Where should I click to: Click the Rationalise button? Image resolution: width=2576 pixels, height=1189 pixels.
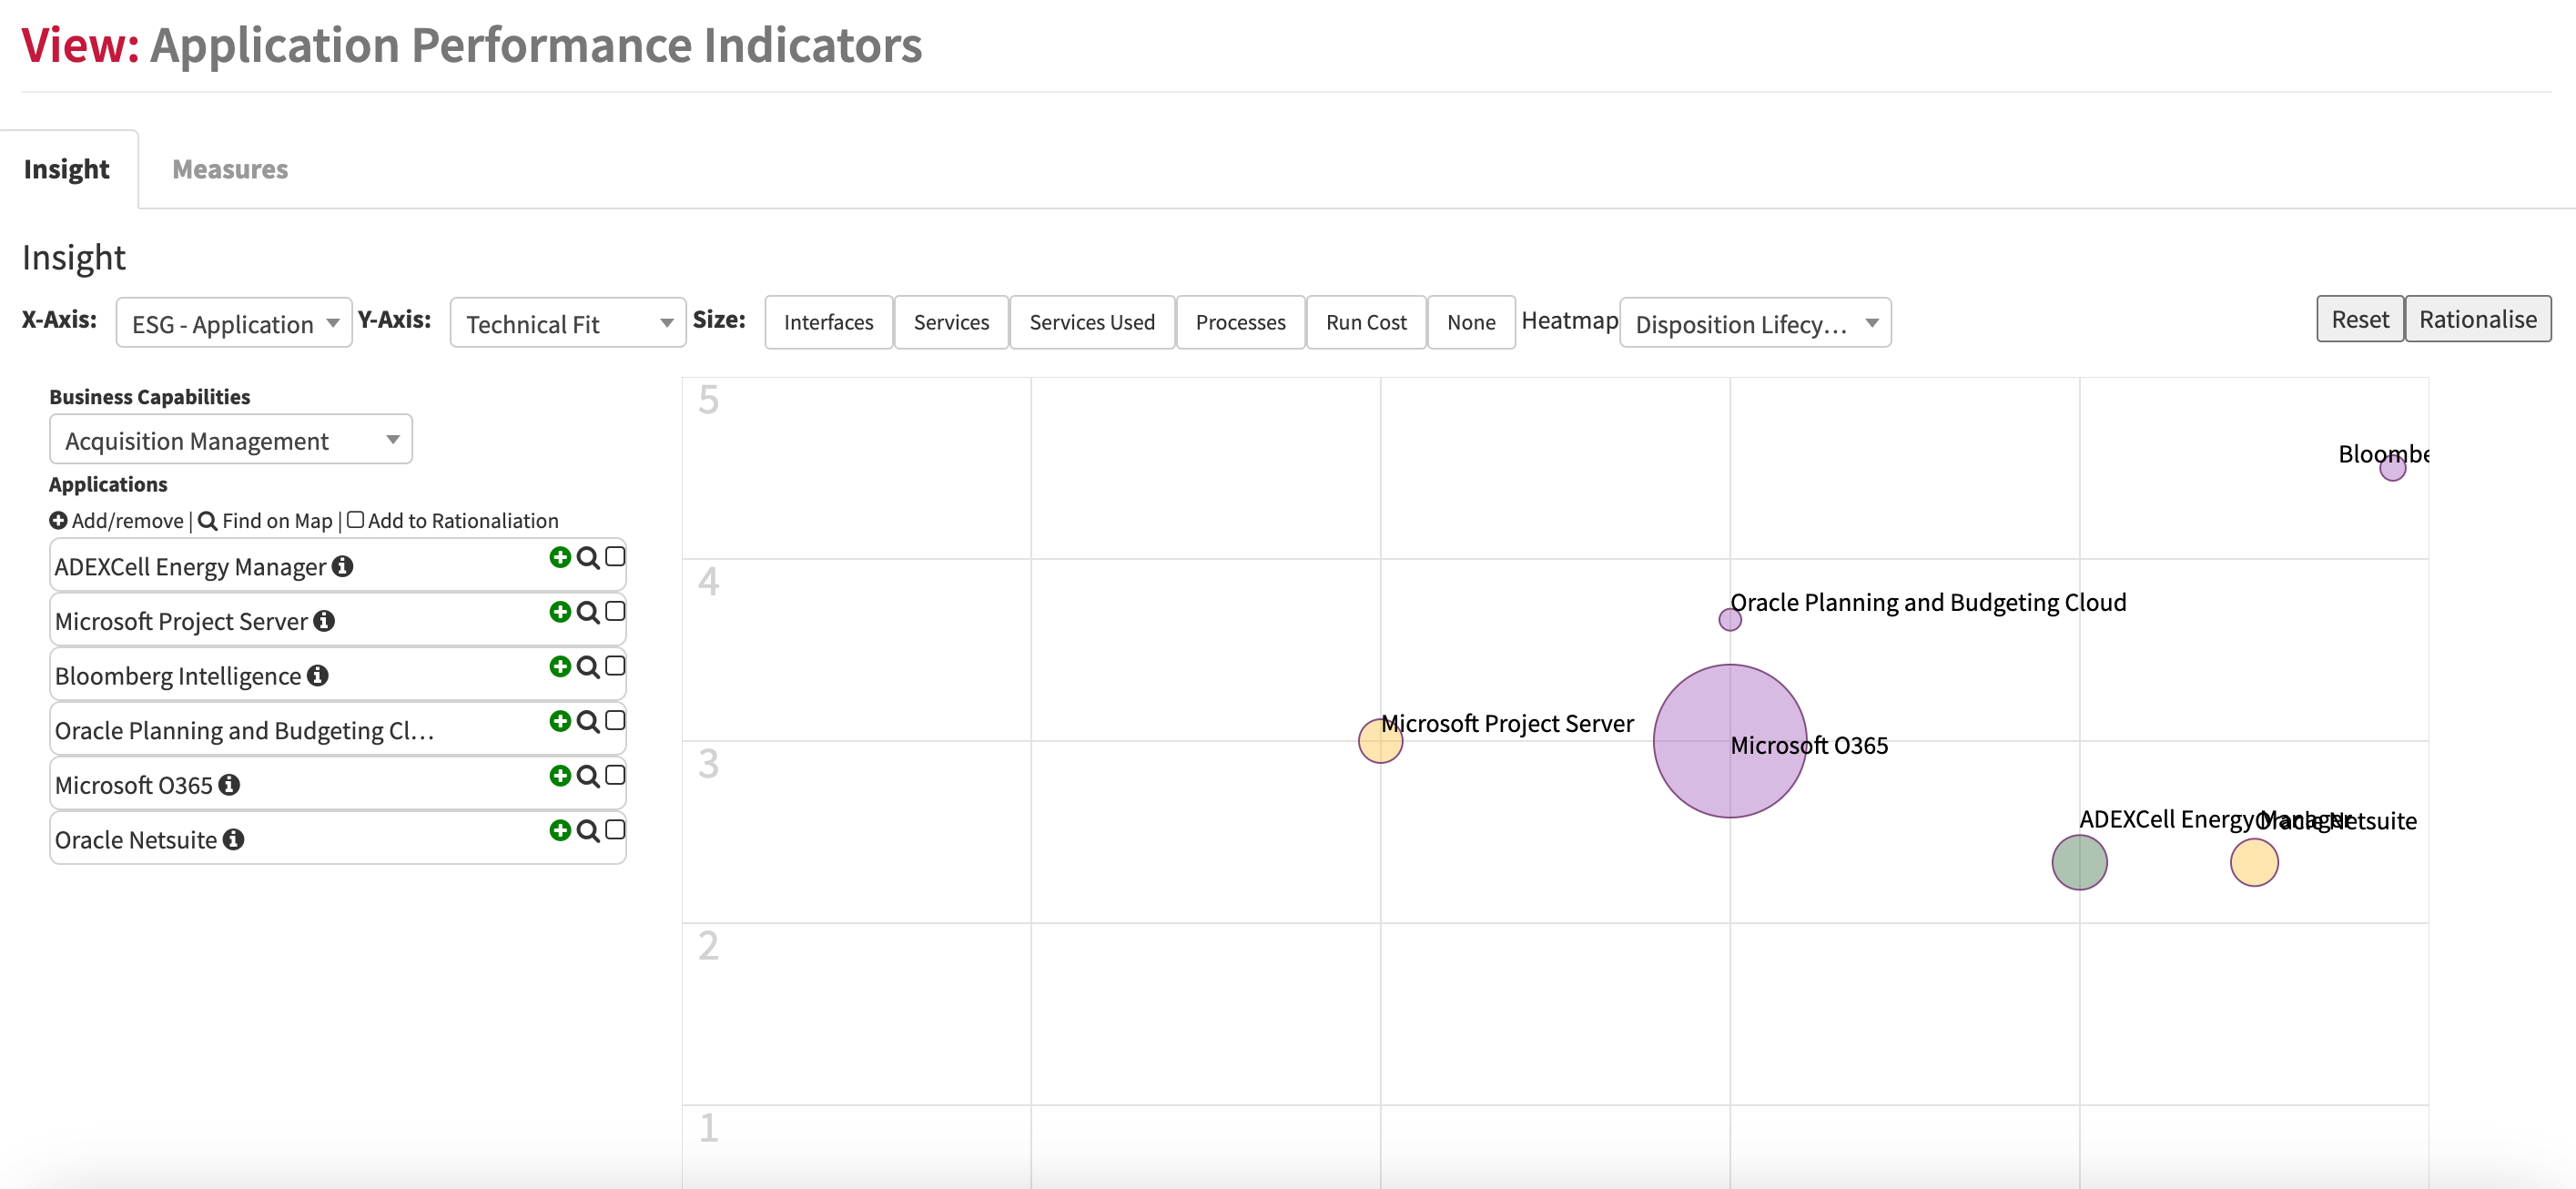2477,320
